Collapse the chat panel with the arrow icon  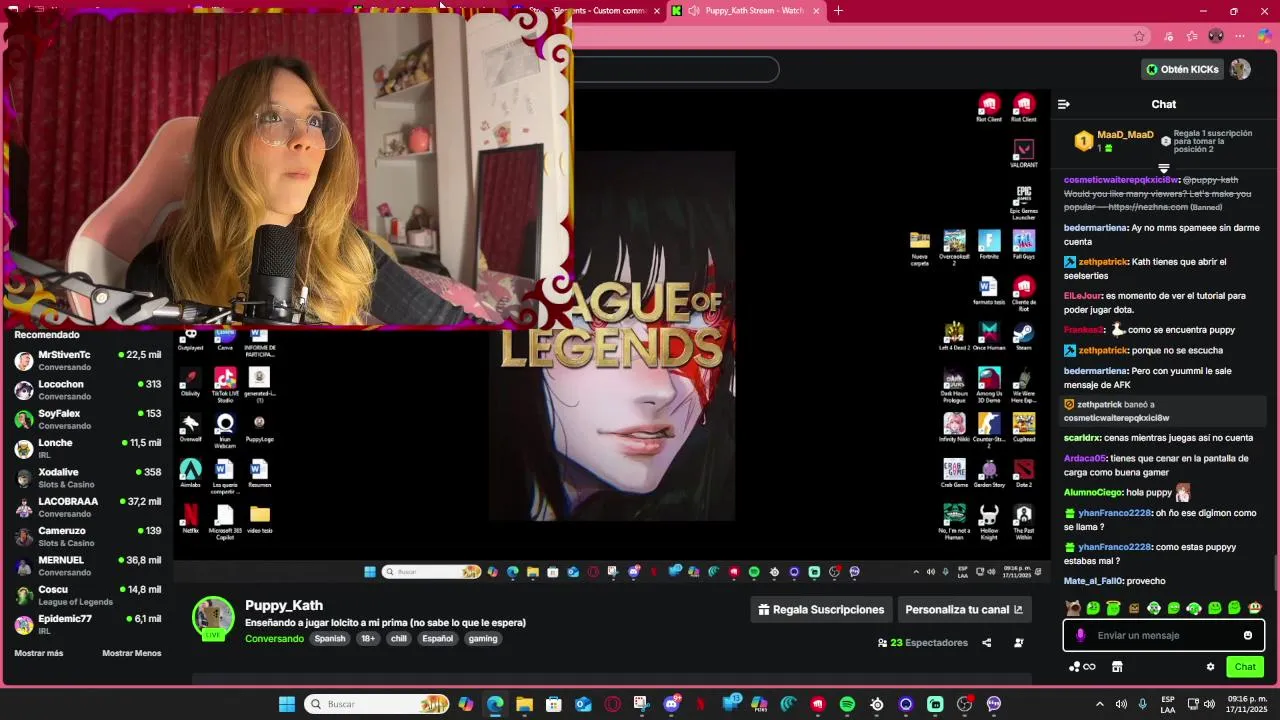coord(1063,104)
